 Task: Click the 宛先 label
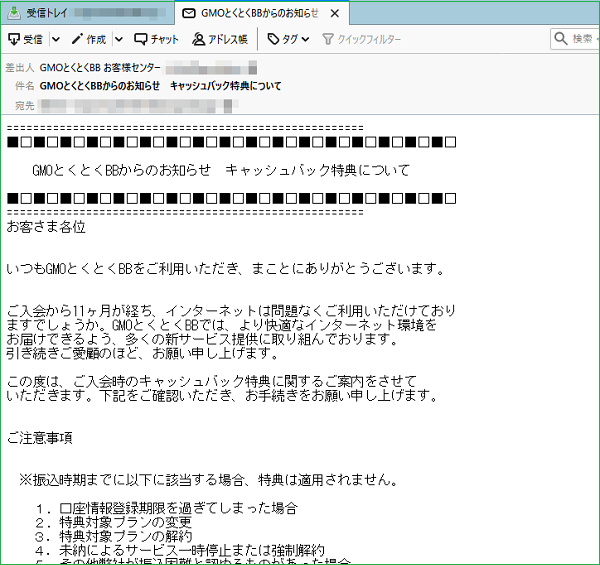click(x=25, y=106)
